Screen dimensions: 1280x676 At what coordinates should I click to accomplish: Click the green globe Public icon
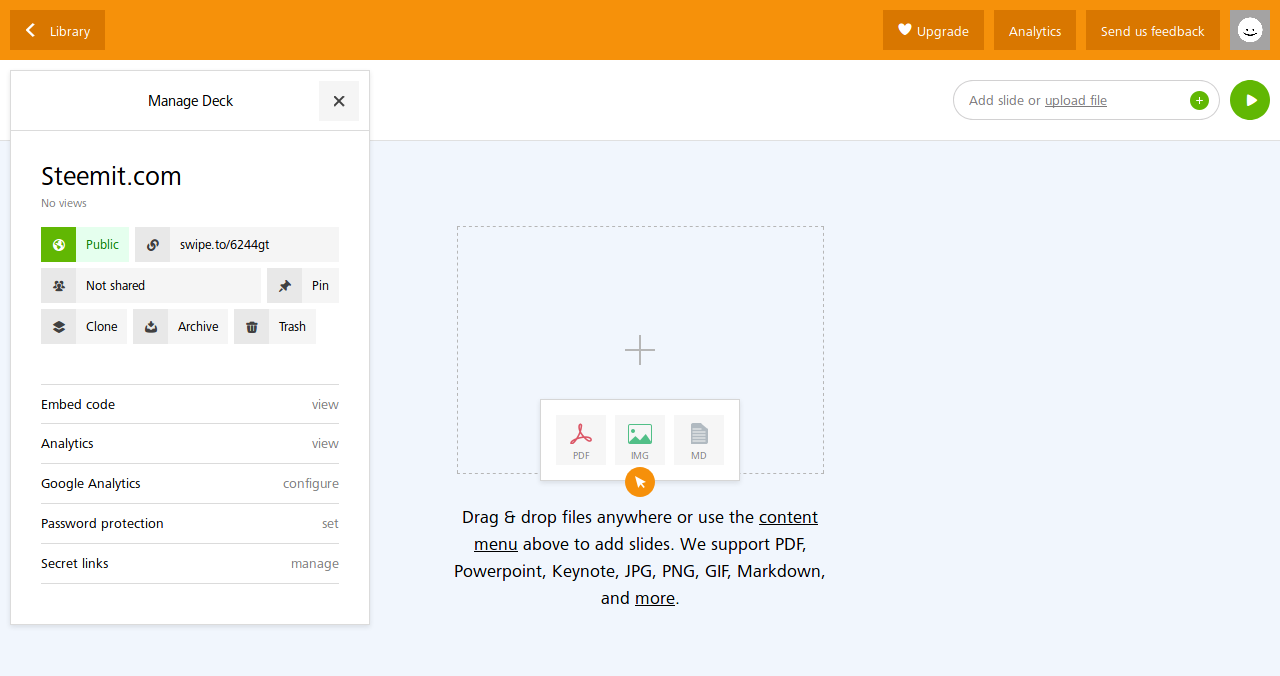(x=58, y=245)
